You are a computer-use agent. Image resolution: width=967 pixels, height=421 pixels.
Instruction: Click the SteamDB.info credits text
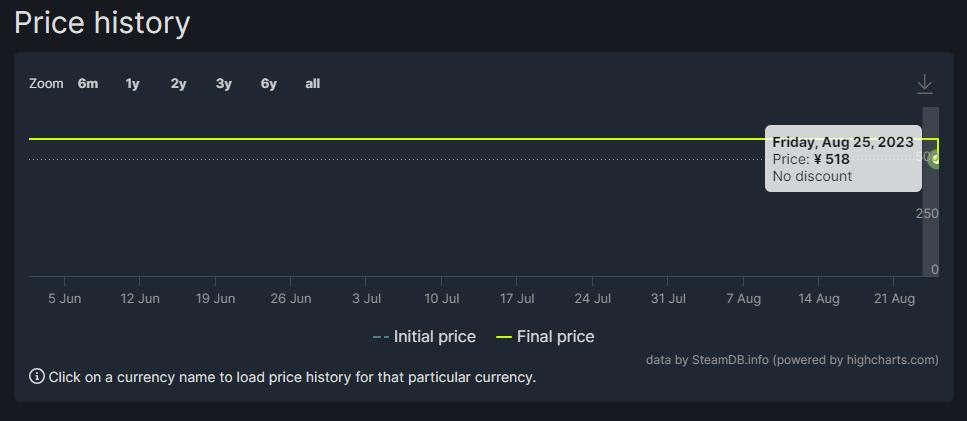[792, 360]
